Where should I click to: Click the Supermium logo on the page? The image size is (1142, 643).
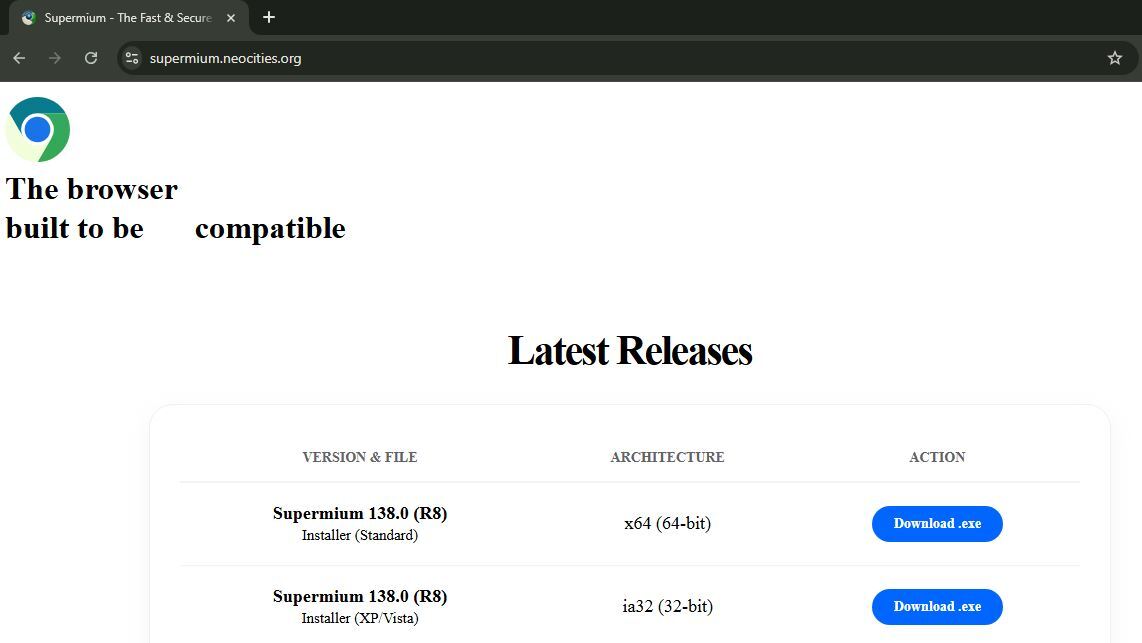[38, 129]
